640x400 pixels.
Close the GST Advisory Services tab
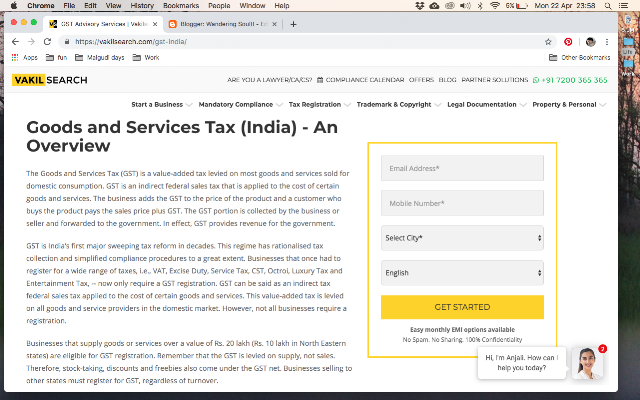click(155, 24)
